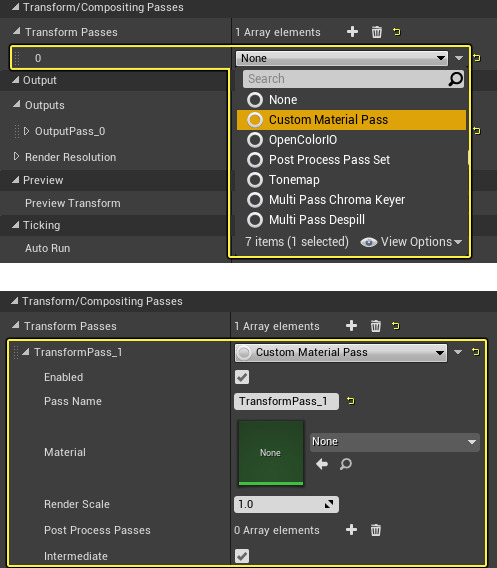This screenshot has height=568, width=497.
Task: Open TransformPass_1 element options arrow
Action: coord(458,352)
